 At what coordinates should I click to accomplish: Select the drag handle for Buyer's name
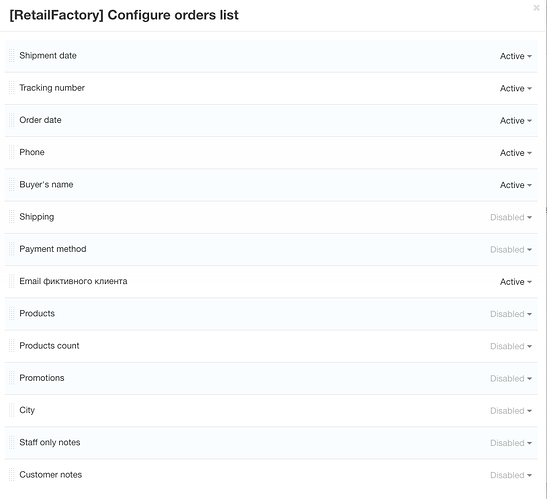pos(12,185)
